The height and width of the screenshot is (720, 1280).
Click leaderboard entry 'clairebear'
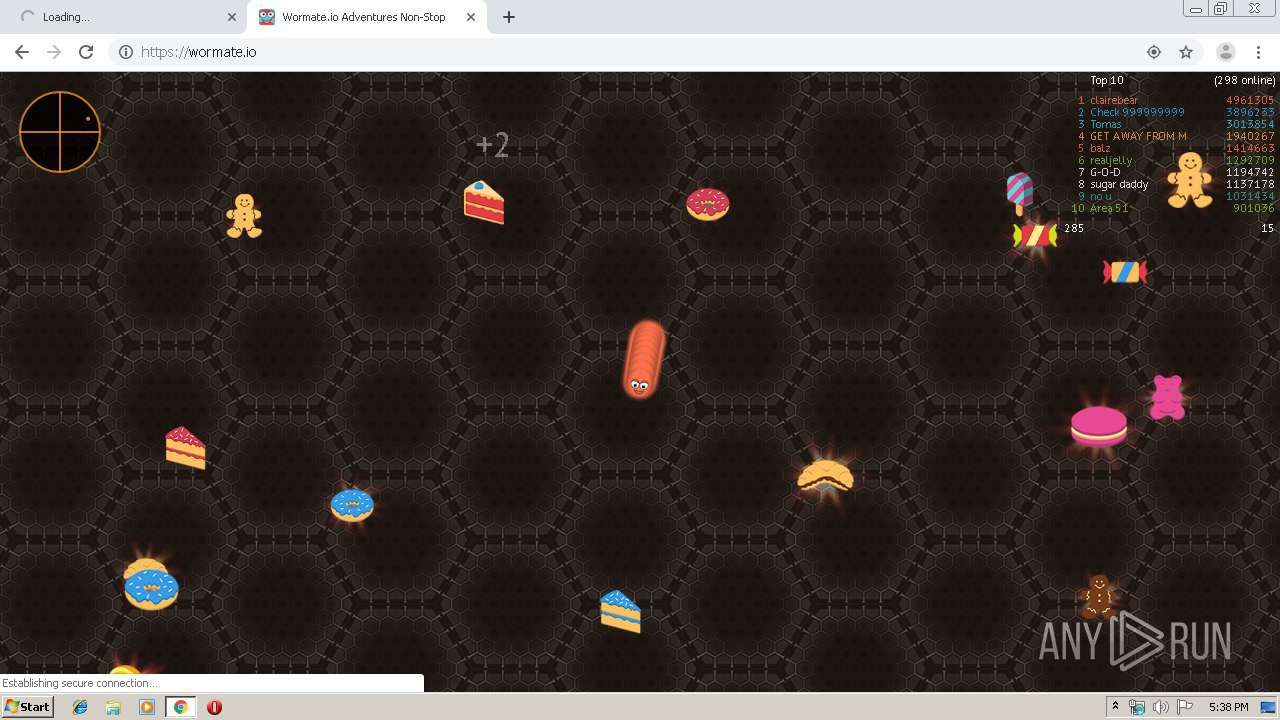click(x=1114, y=100)
